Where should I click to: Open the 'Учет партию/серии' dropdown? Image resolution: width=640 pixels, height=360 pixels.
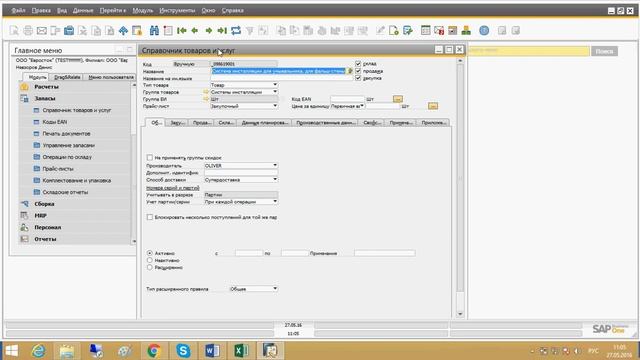click(275, 202)
